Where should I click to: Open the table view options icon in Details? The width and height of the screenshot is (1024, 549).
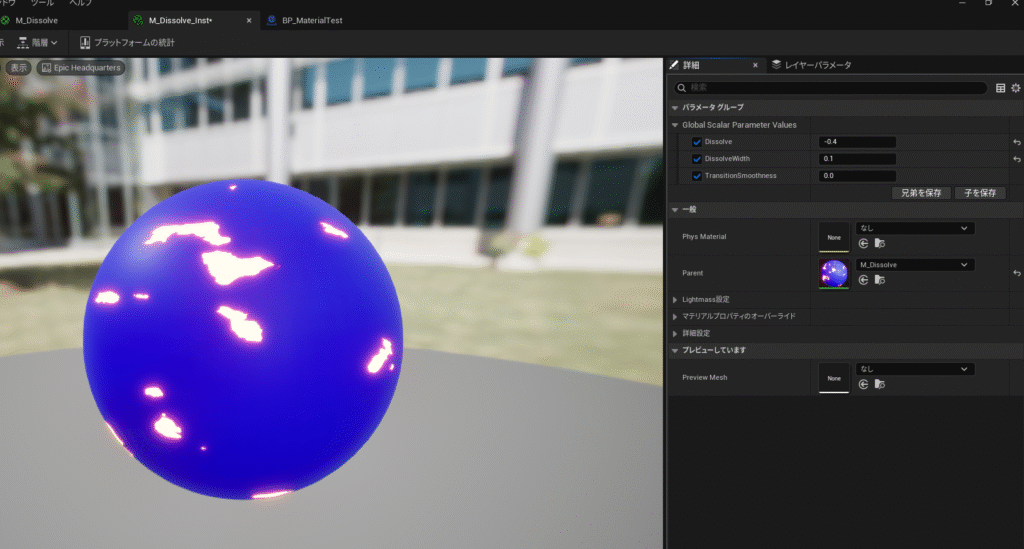pos(1000,88)
